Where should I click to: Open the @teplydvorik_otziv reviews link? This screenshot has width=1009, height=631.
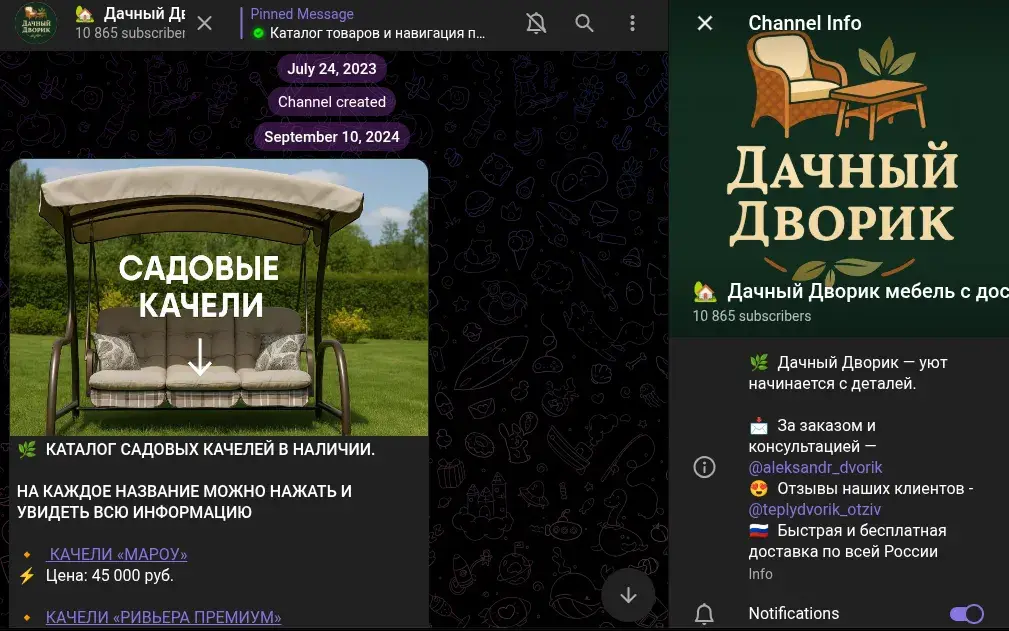(x=815, y=509)
